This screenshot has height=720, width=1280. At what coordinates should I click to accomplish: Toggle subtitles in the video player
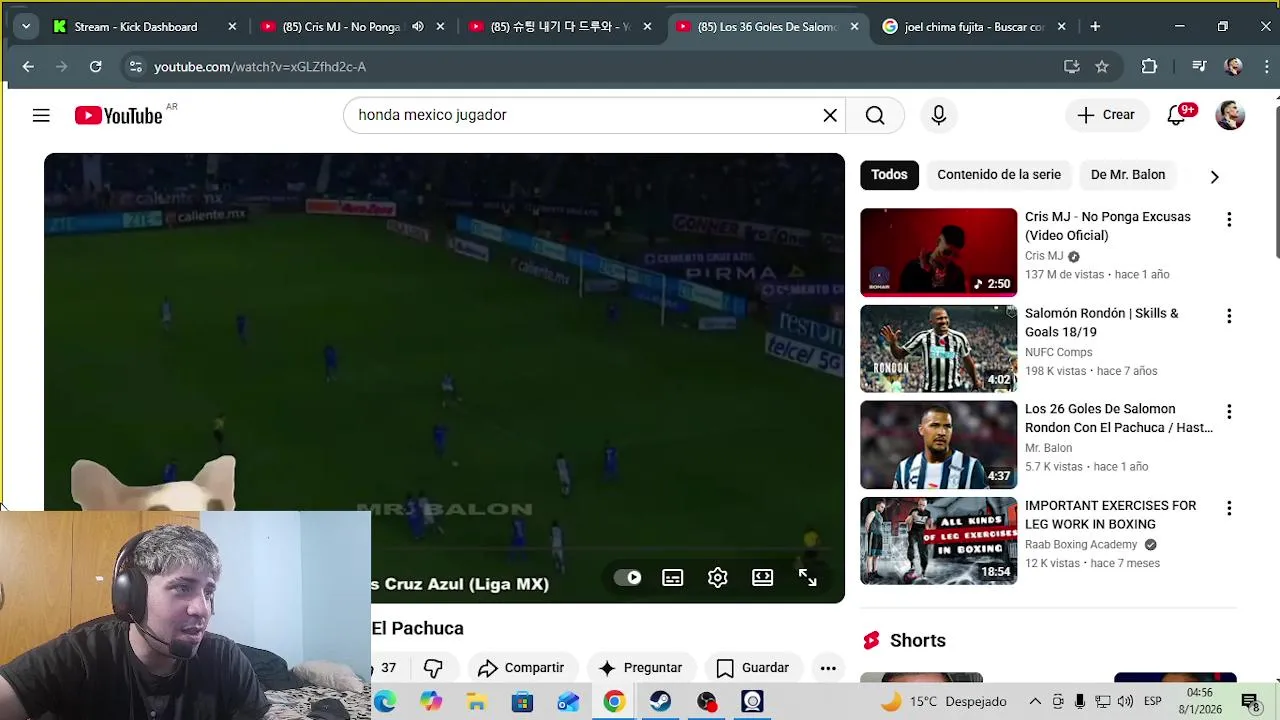[x=673, y=577]
